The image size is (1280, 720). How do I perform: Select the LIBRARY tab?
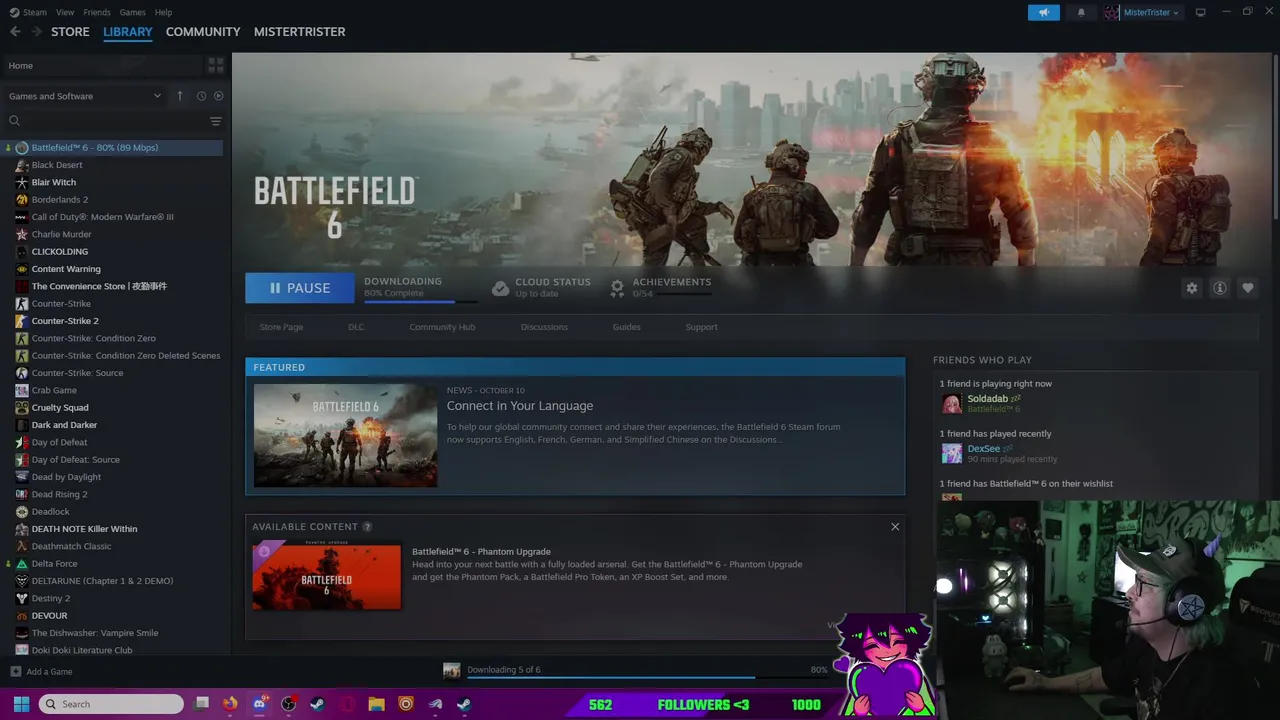click(x=128, y=32)
